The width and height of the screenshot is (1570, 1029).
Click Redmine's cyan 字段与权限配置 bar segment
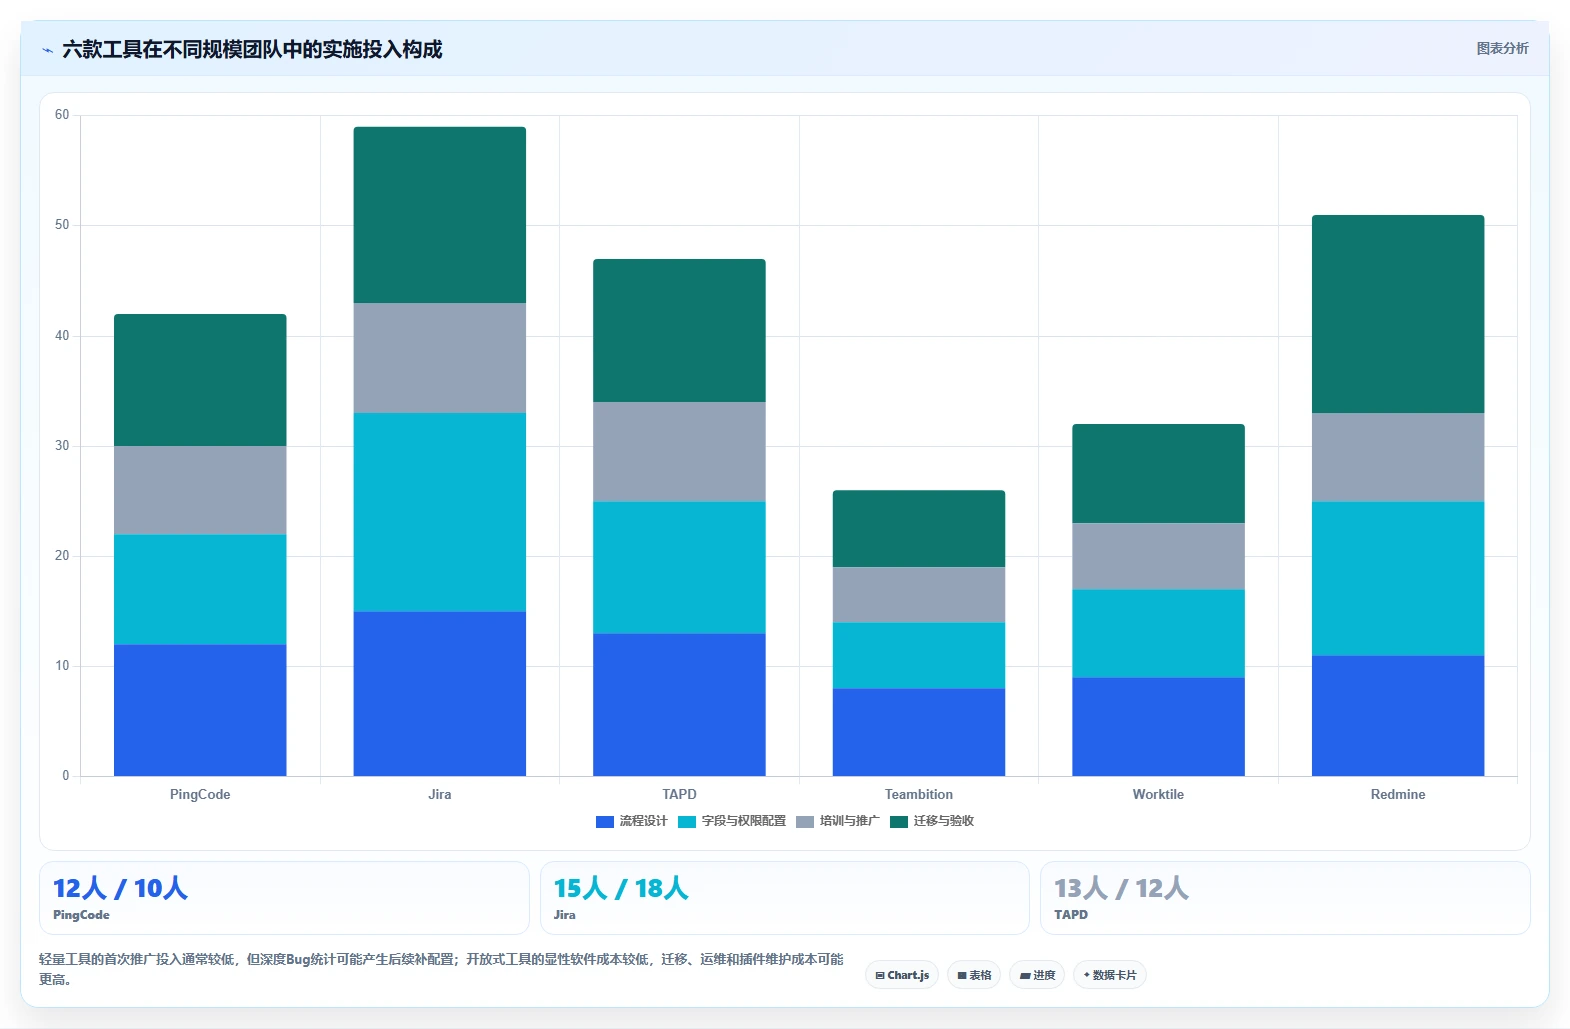coord(1398,578)
